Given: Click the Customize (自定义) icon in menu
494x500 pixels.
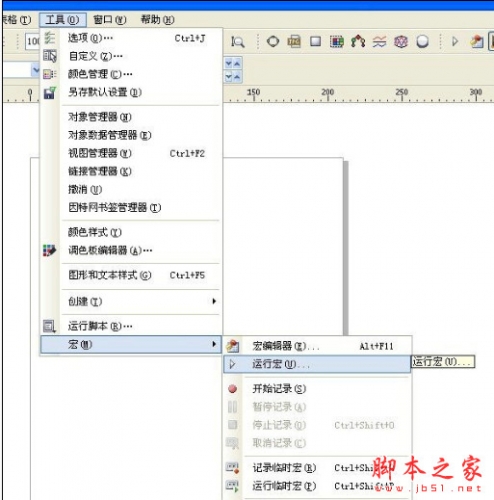Looking at the screenshot, I should (50, 56).
